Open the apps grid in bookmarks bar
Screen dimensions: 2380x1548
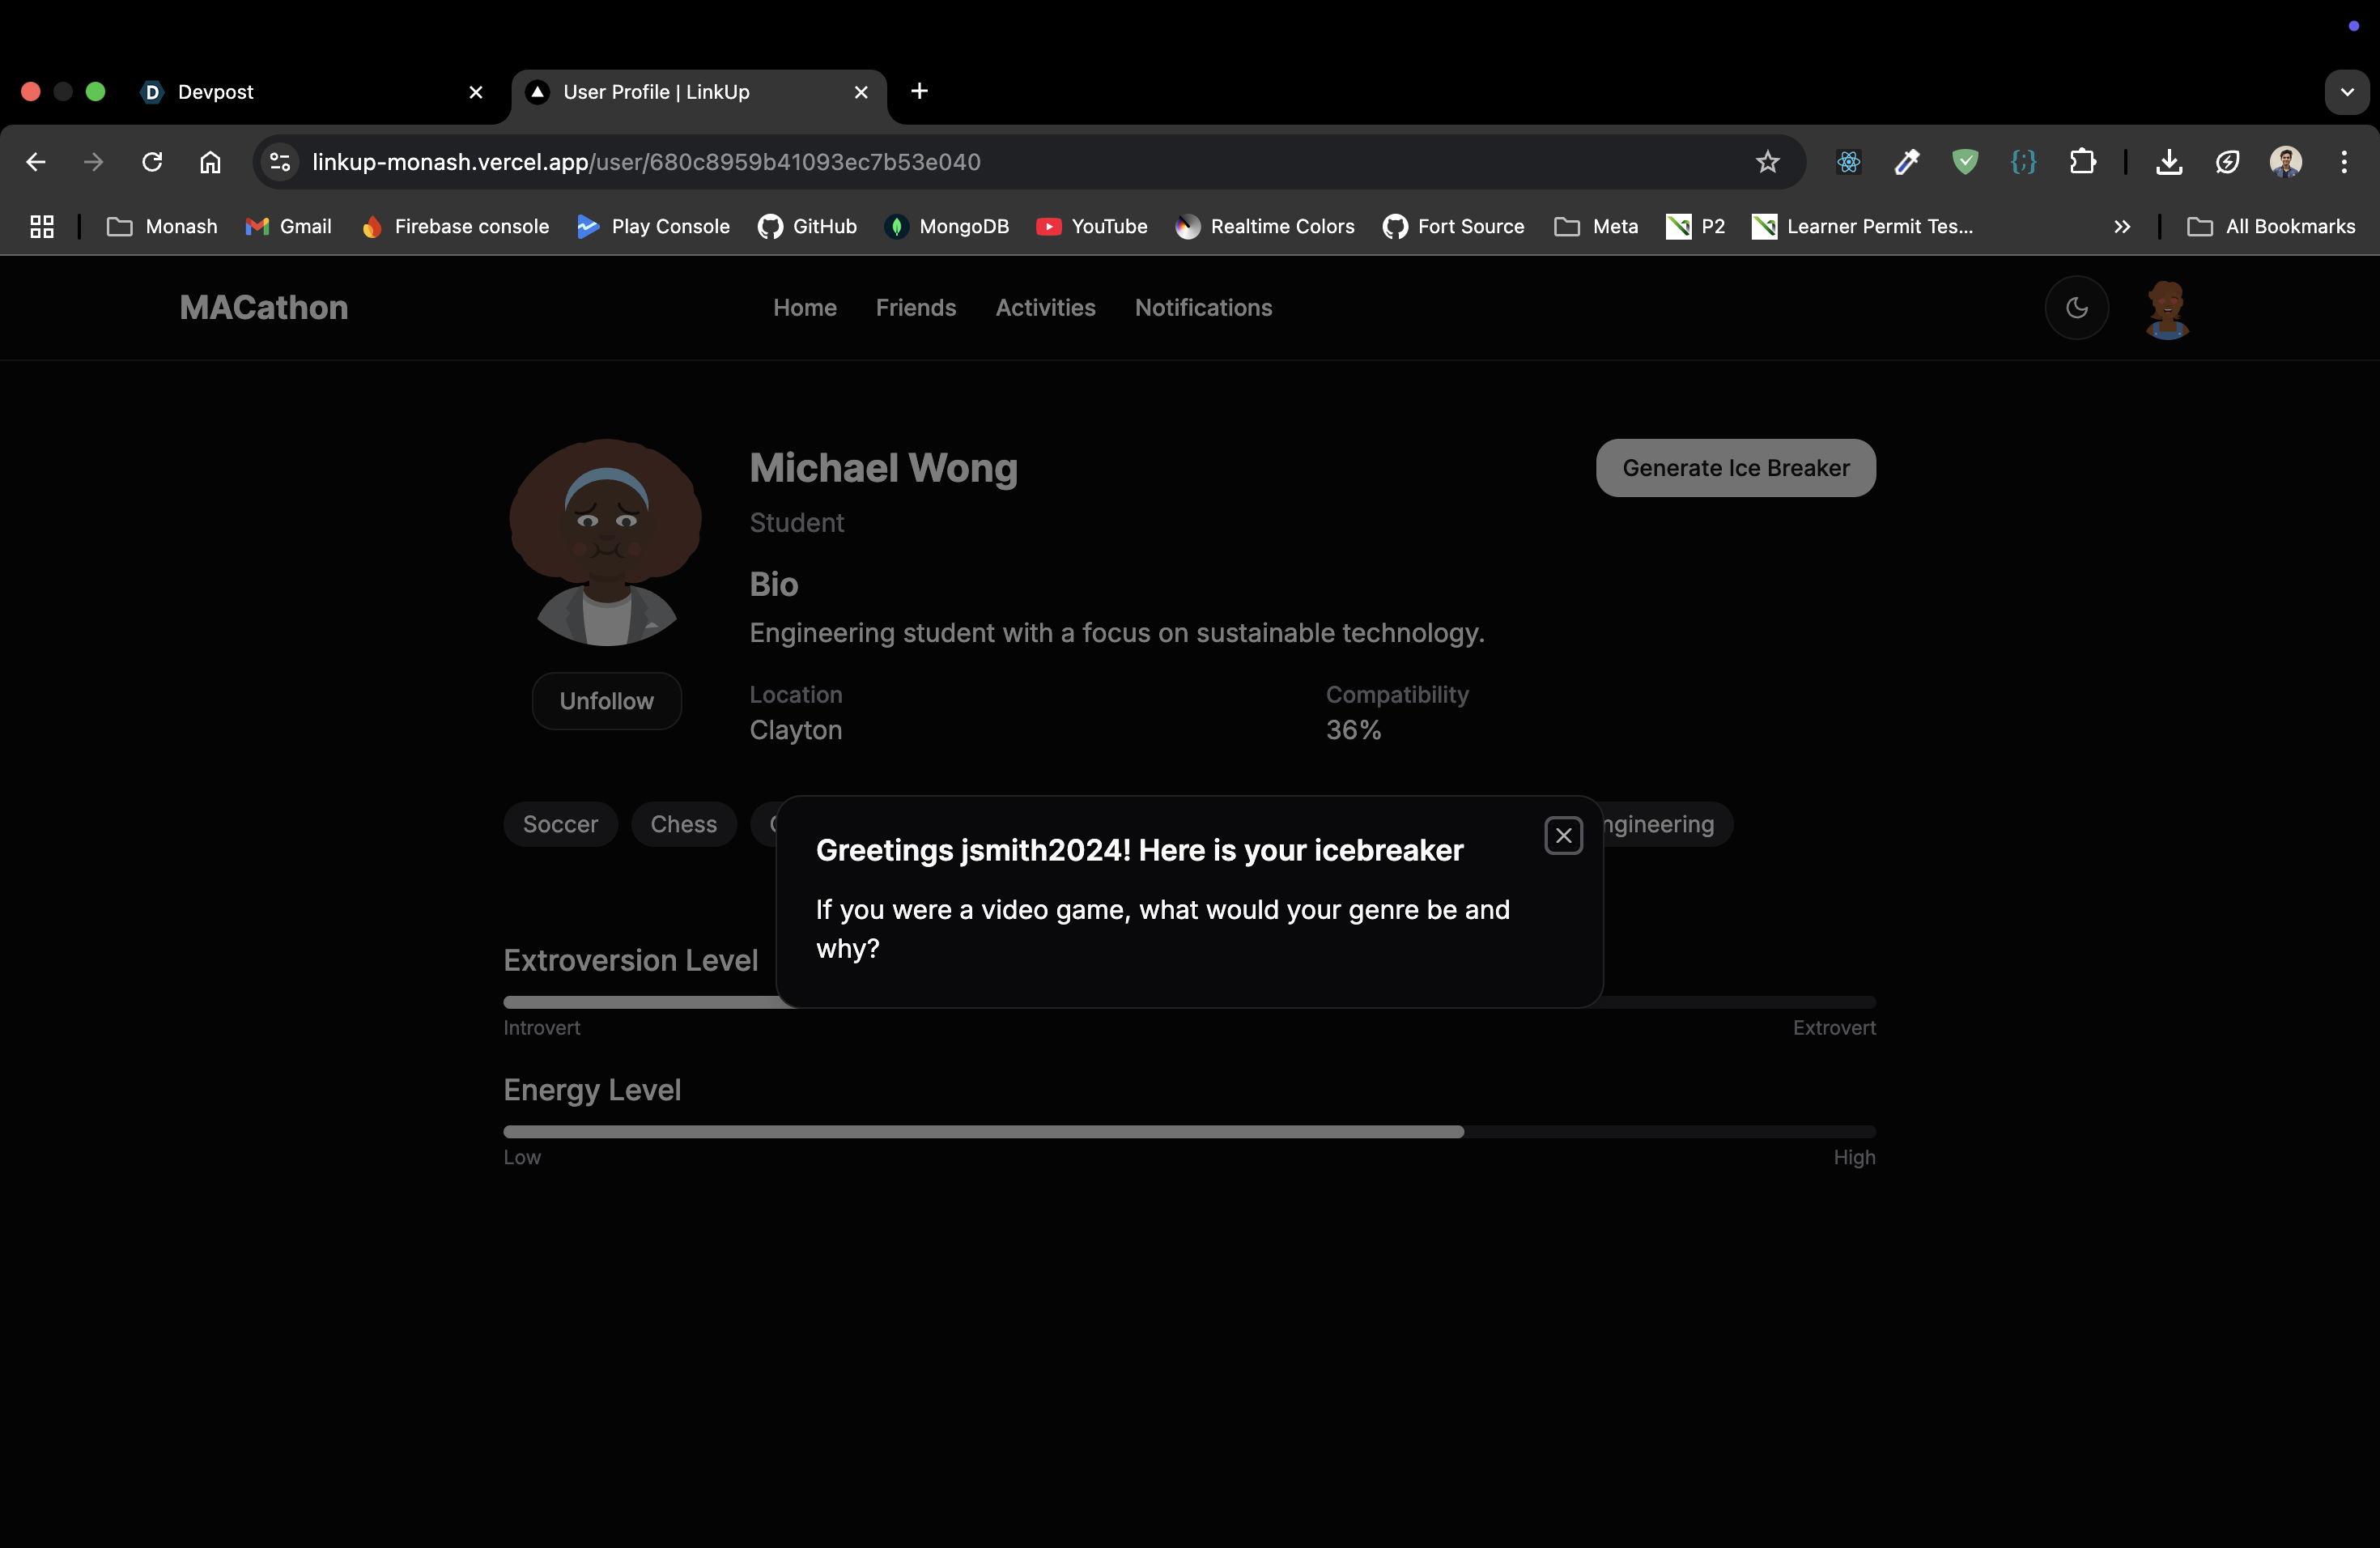tap(42, 227)
